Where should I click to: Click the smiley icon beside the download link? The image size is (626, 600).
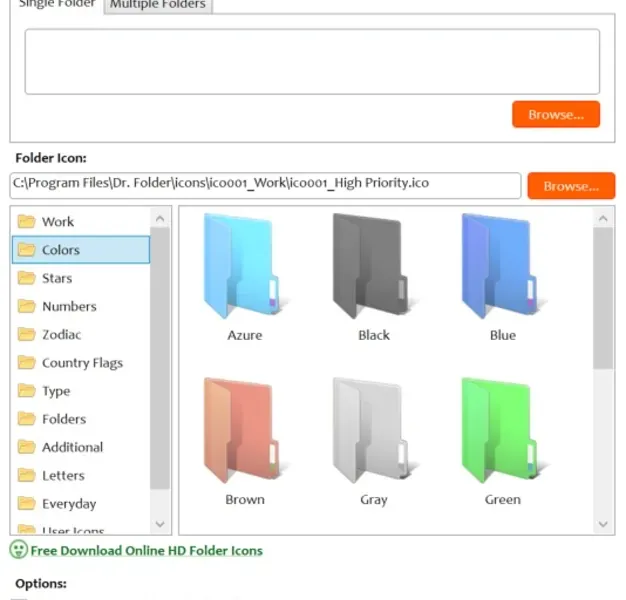18,550
